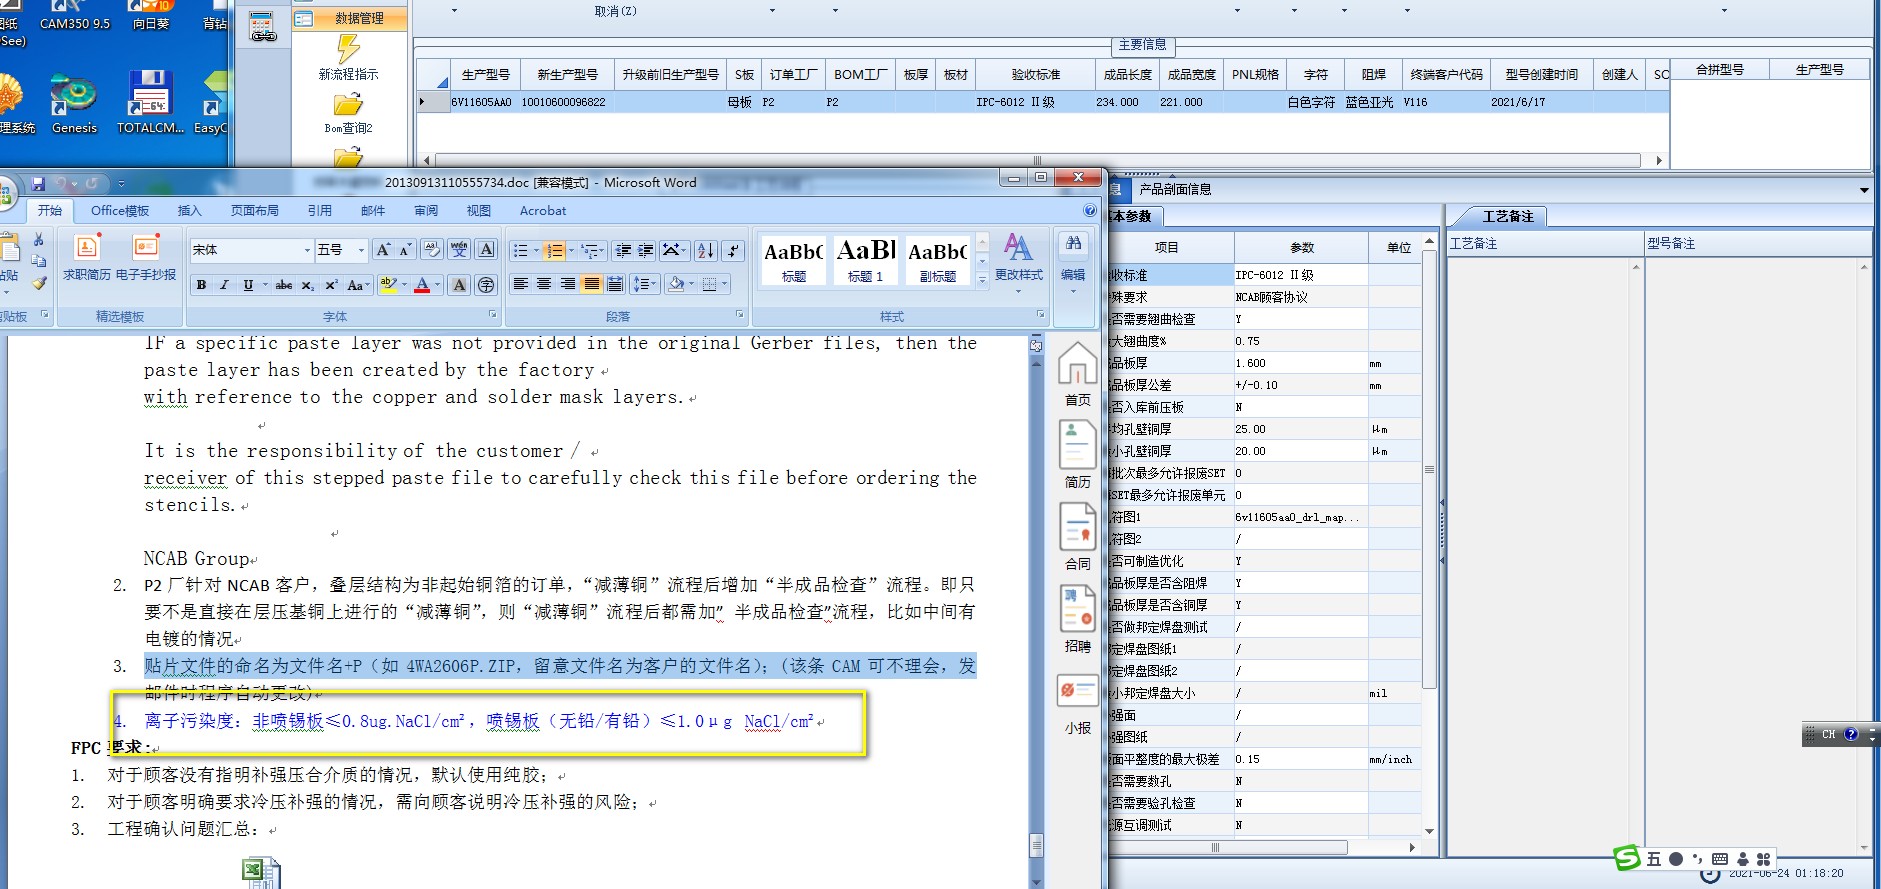Switch to the 审阅 ribbon tab

coord(426,211)
